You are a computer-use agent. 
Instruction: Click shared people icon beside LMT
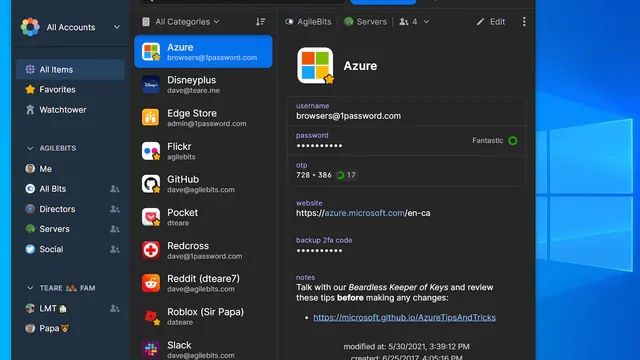(115, 308)
